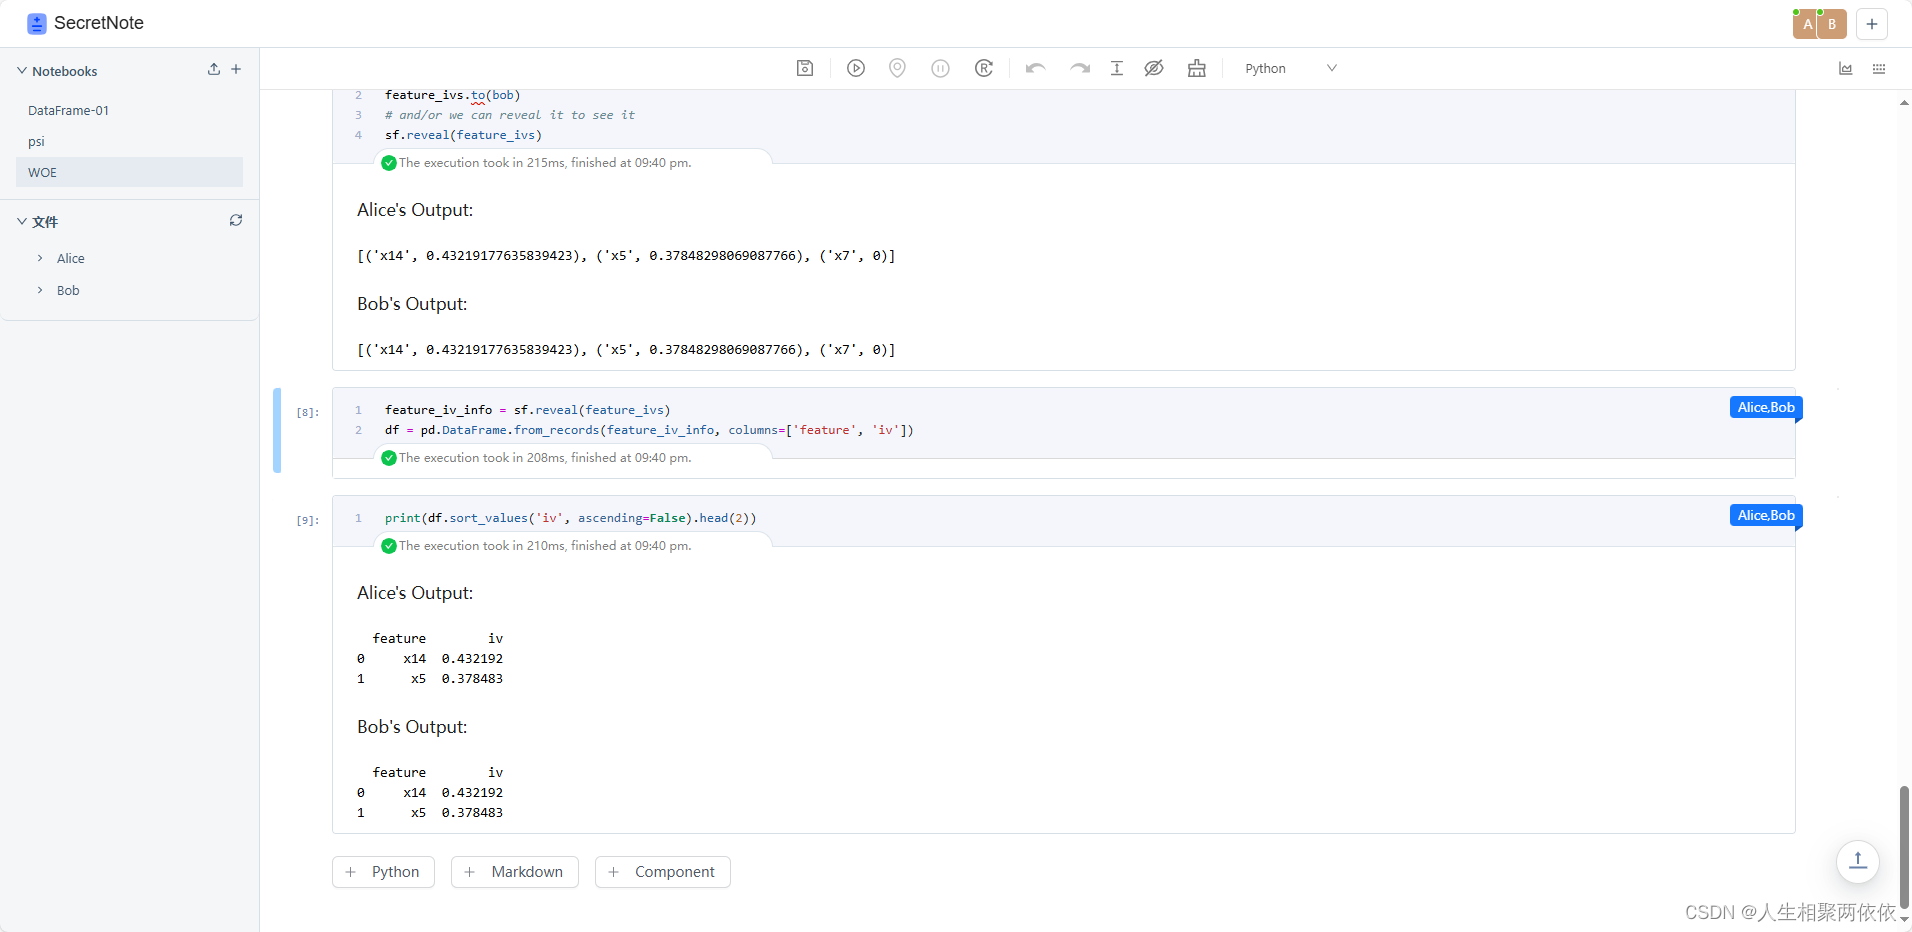Click the Alice,Bob tag on cell 9
The image size is (1912, 932).
tap(1766, 515)
